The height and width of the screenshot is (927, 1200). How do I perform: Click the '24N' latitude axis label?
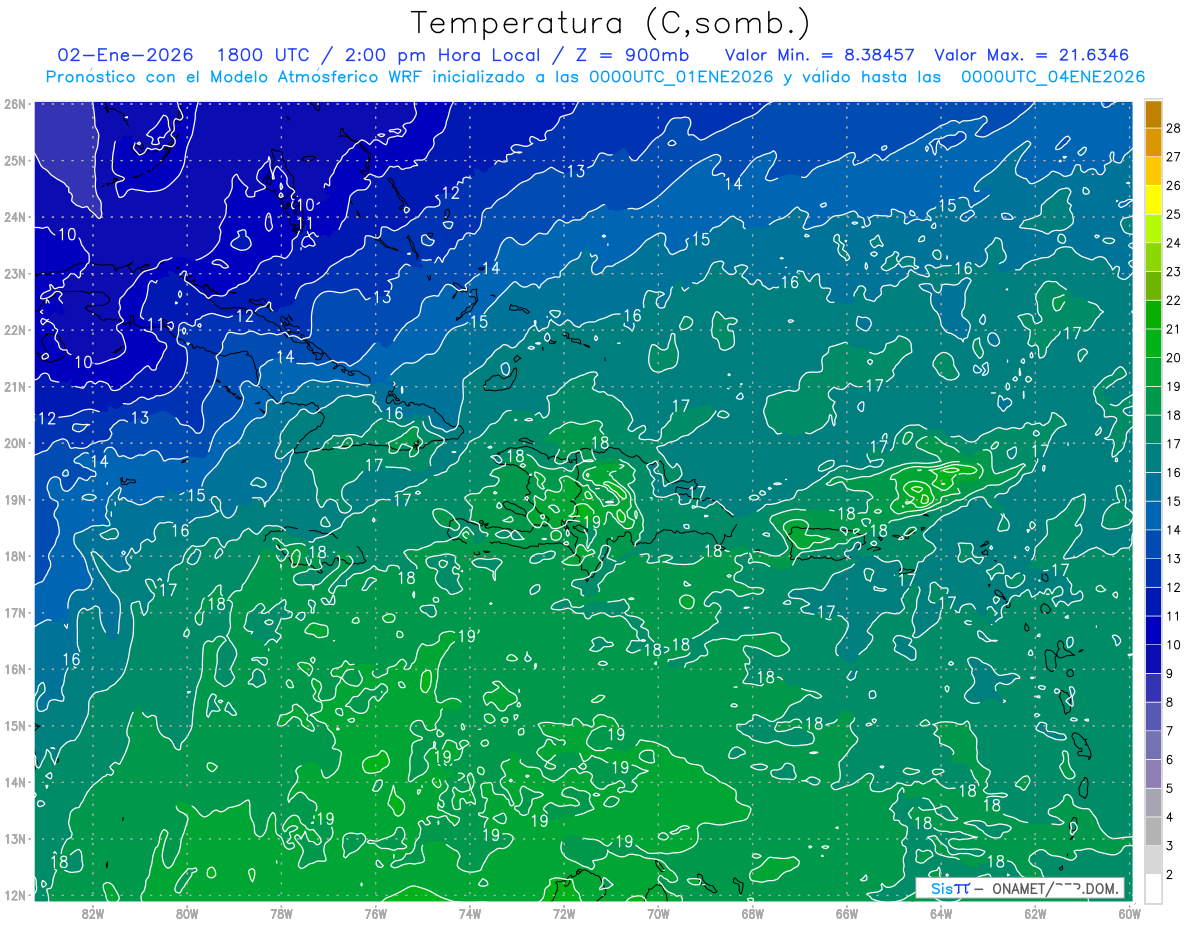click(x=15, y=217)
